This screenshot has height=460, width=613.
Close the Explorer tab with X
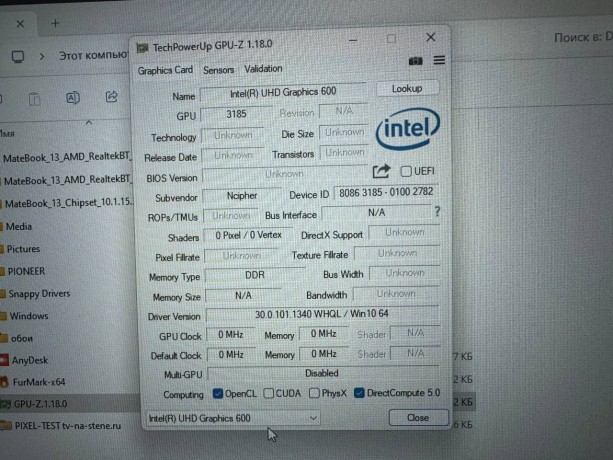pyautogui.click(x=20, y=24)
